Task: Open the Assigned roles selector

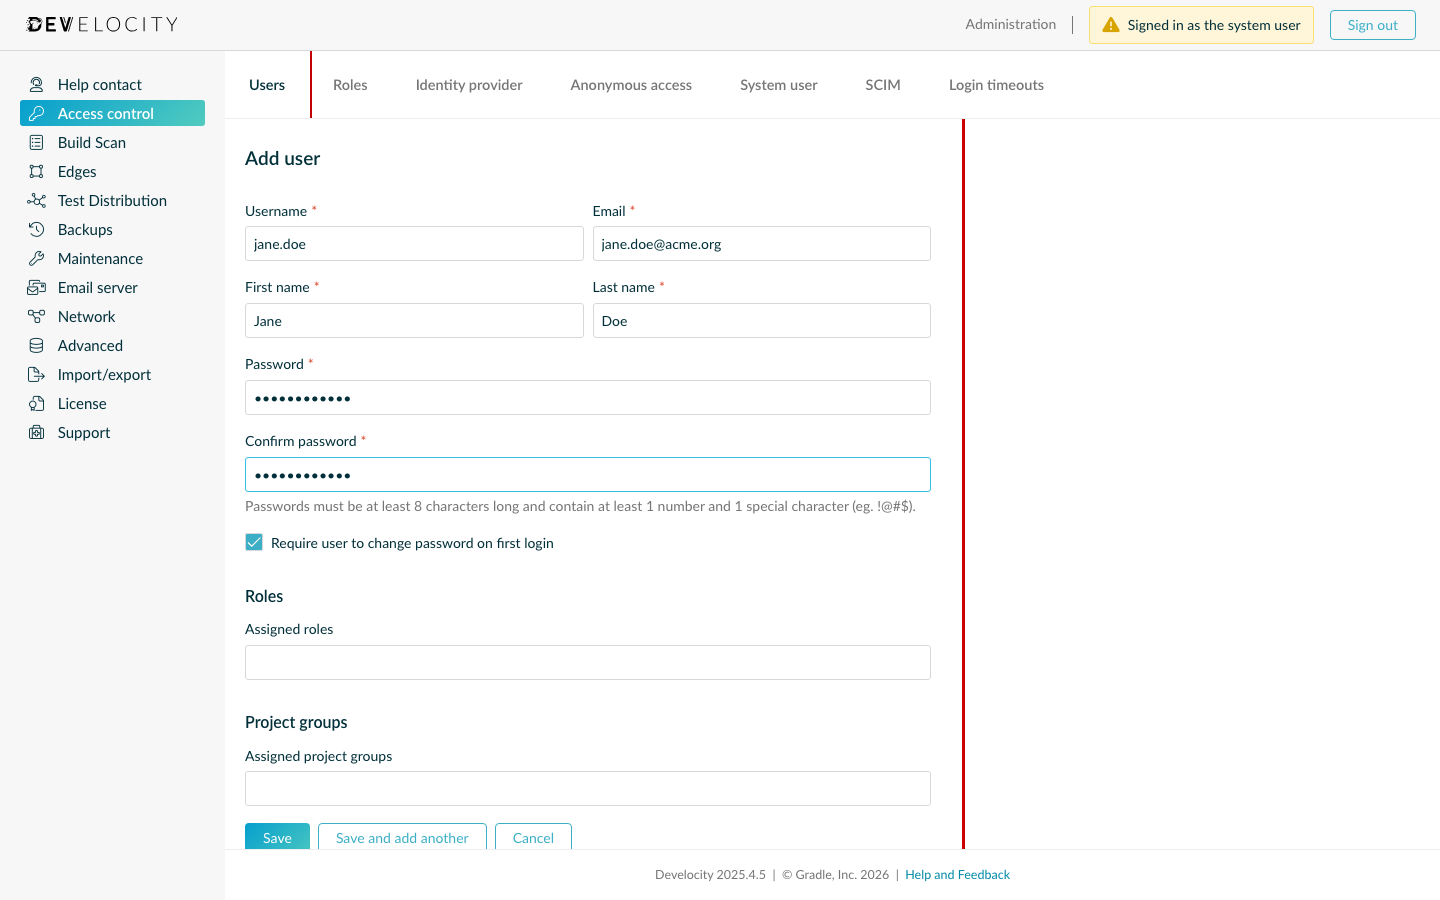Action: coord(587,662)
